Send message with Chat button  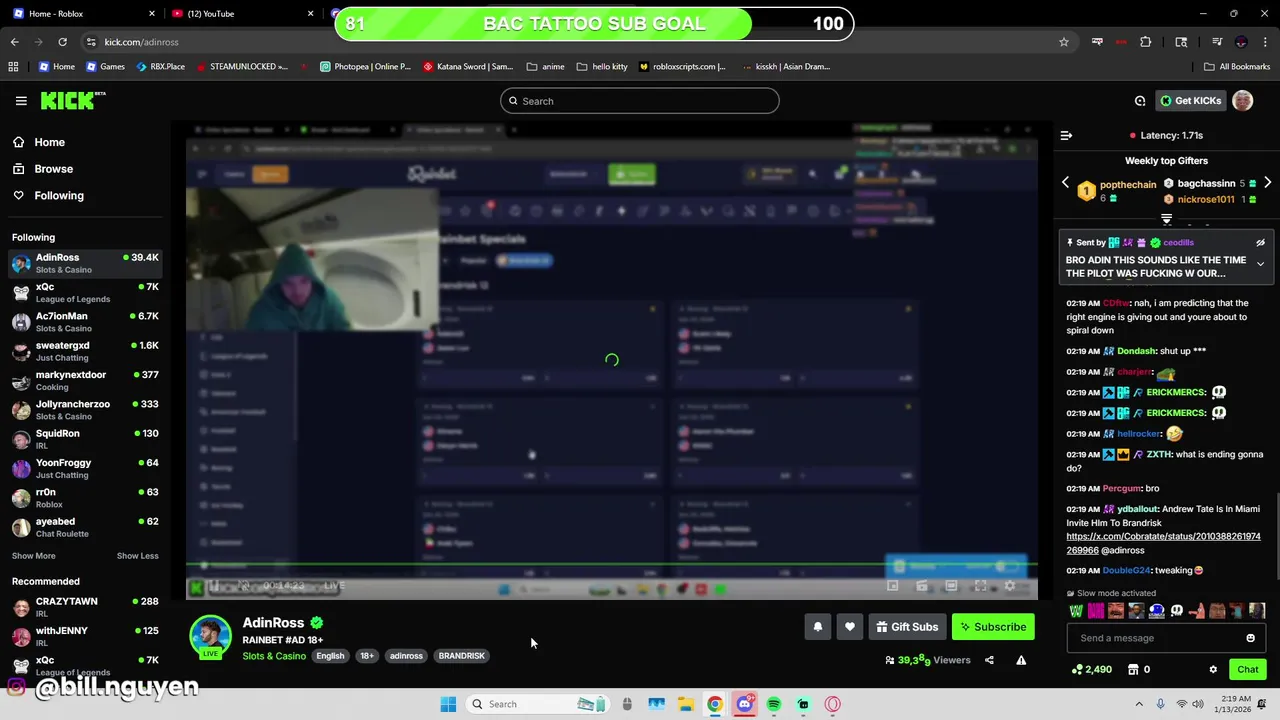pyautogui.click(x=1247, y=670)
